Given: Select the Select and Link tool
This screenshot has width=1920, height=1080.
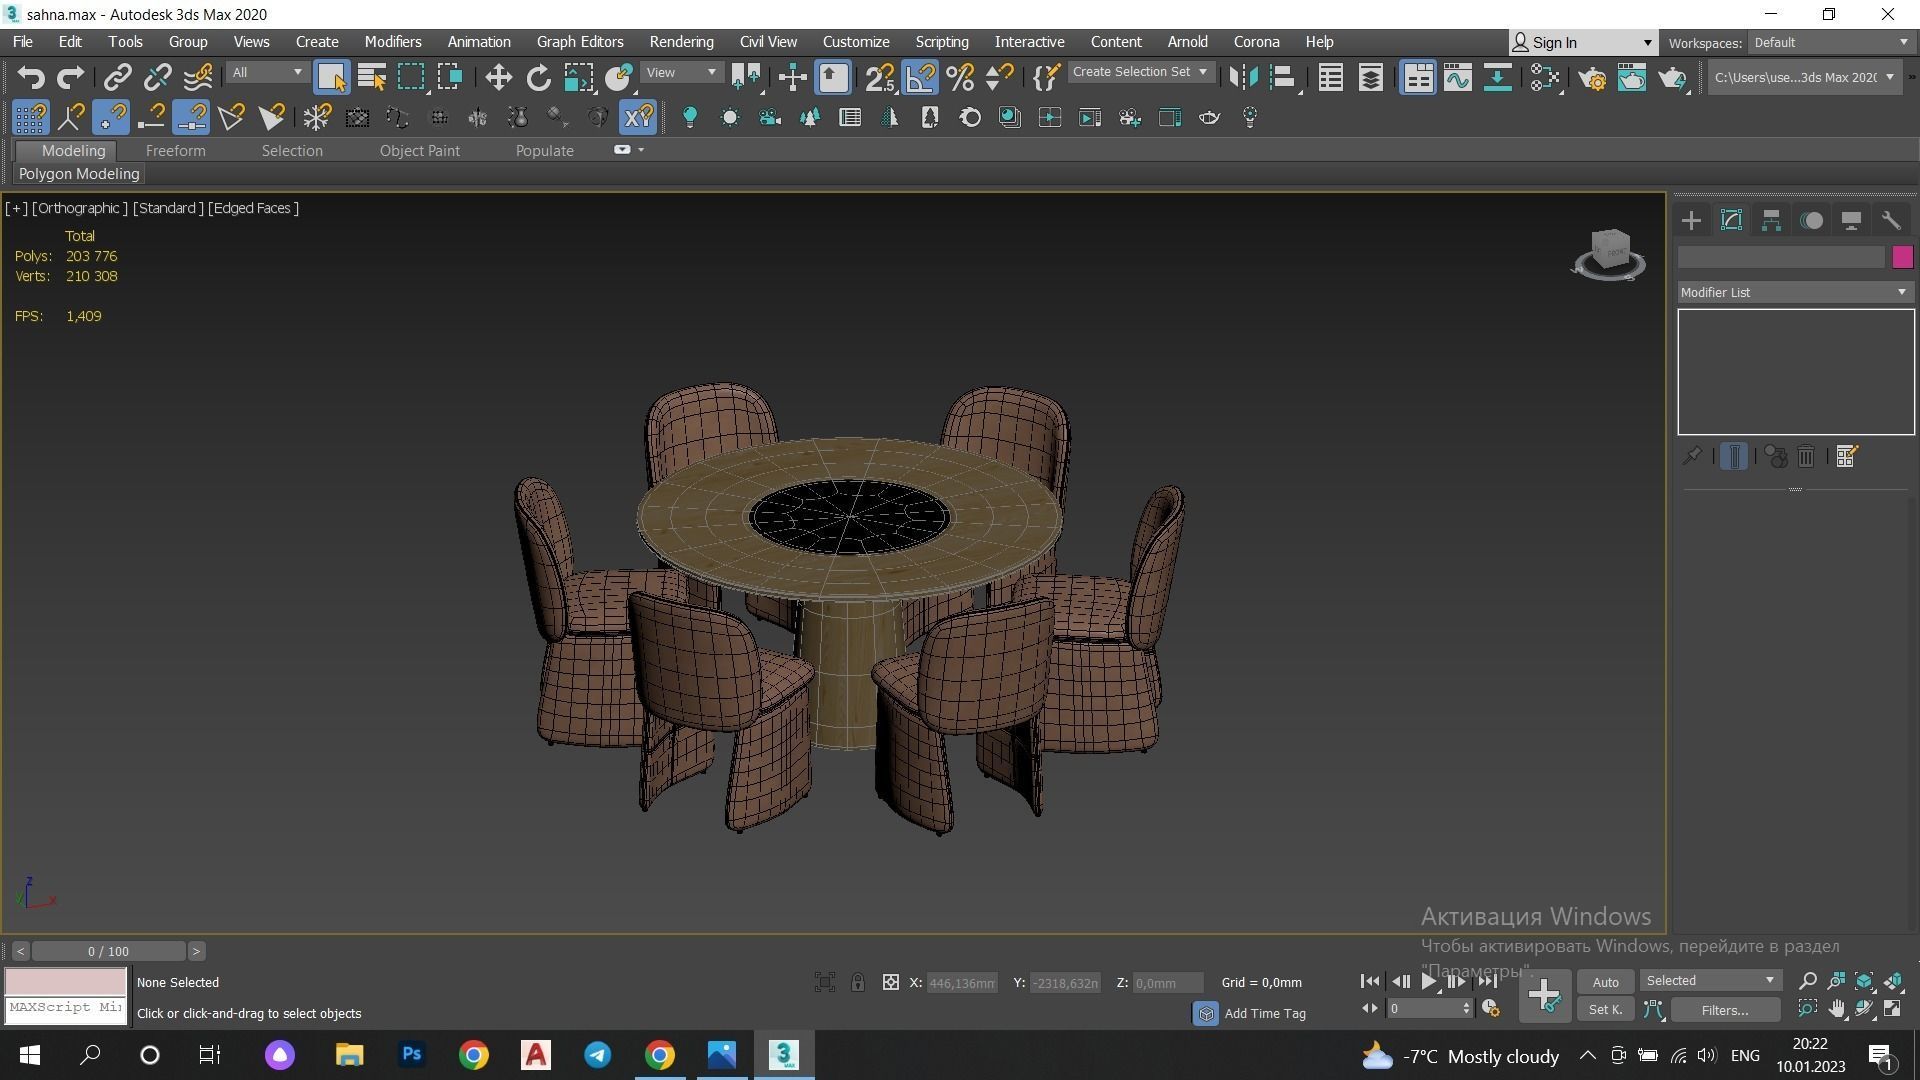Looking at the screenshot, I should point(117,77).
